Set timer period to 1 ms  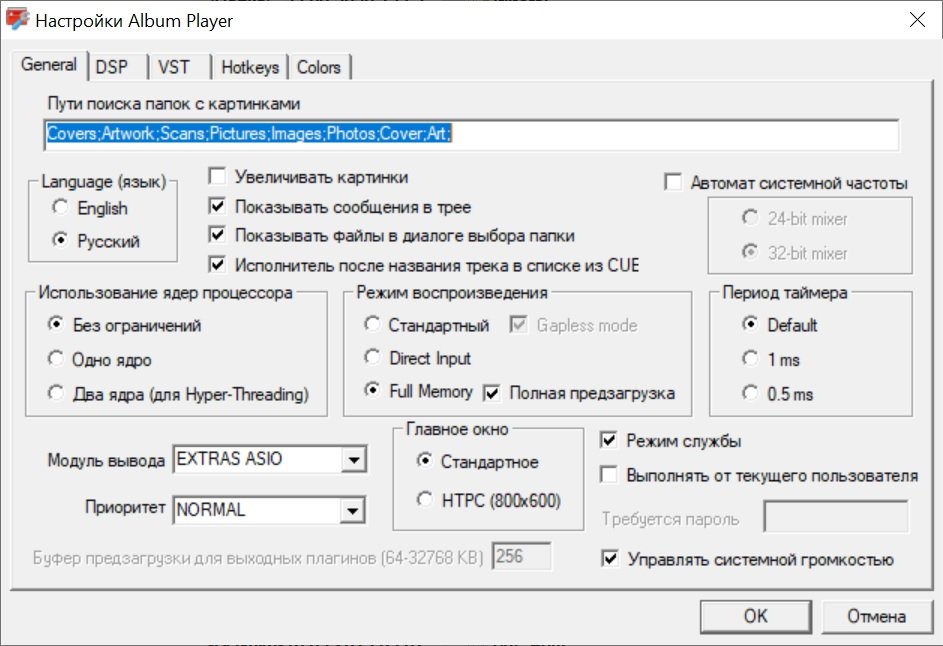pos(750,359)
